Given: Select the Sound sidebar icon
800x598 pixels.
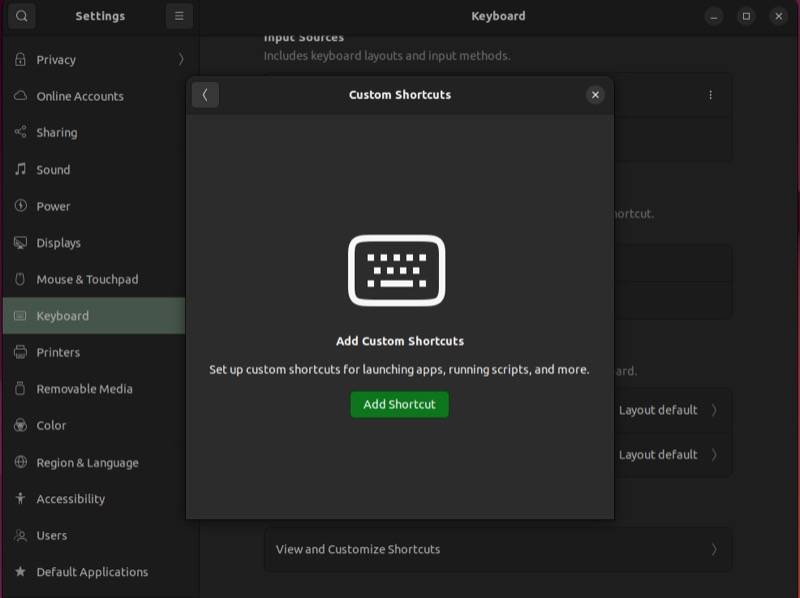Looking at the screenshot, I should click(20, 169).
